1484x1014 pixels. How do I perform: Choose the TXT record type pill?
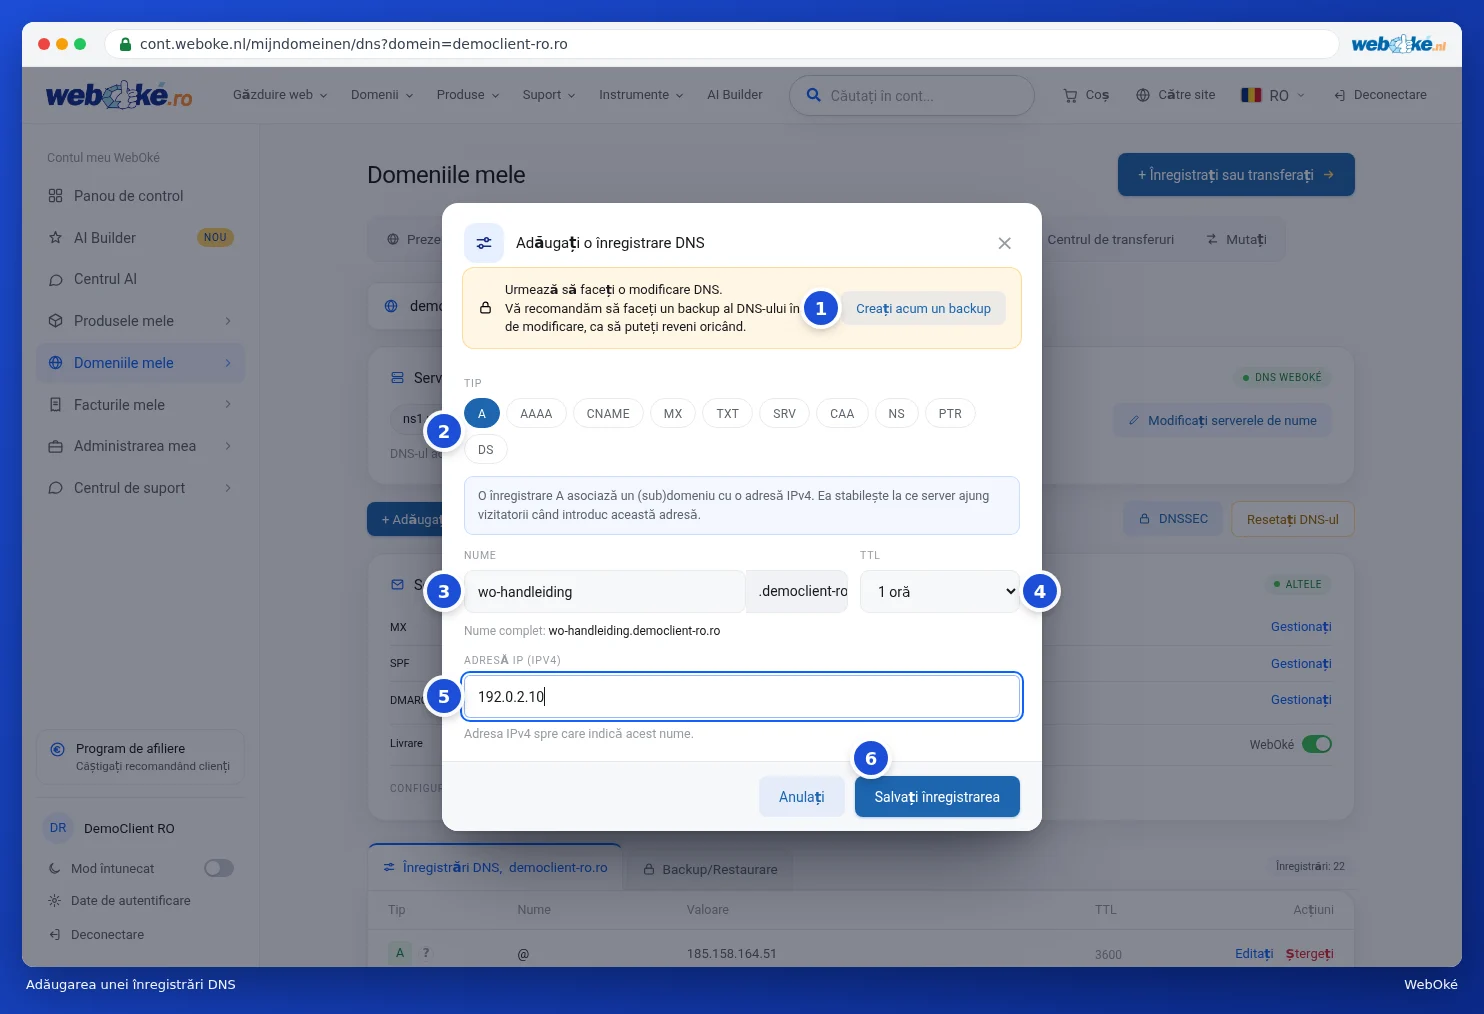point(727,414)
